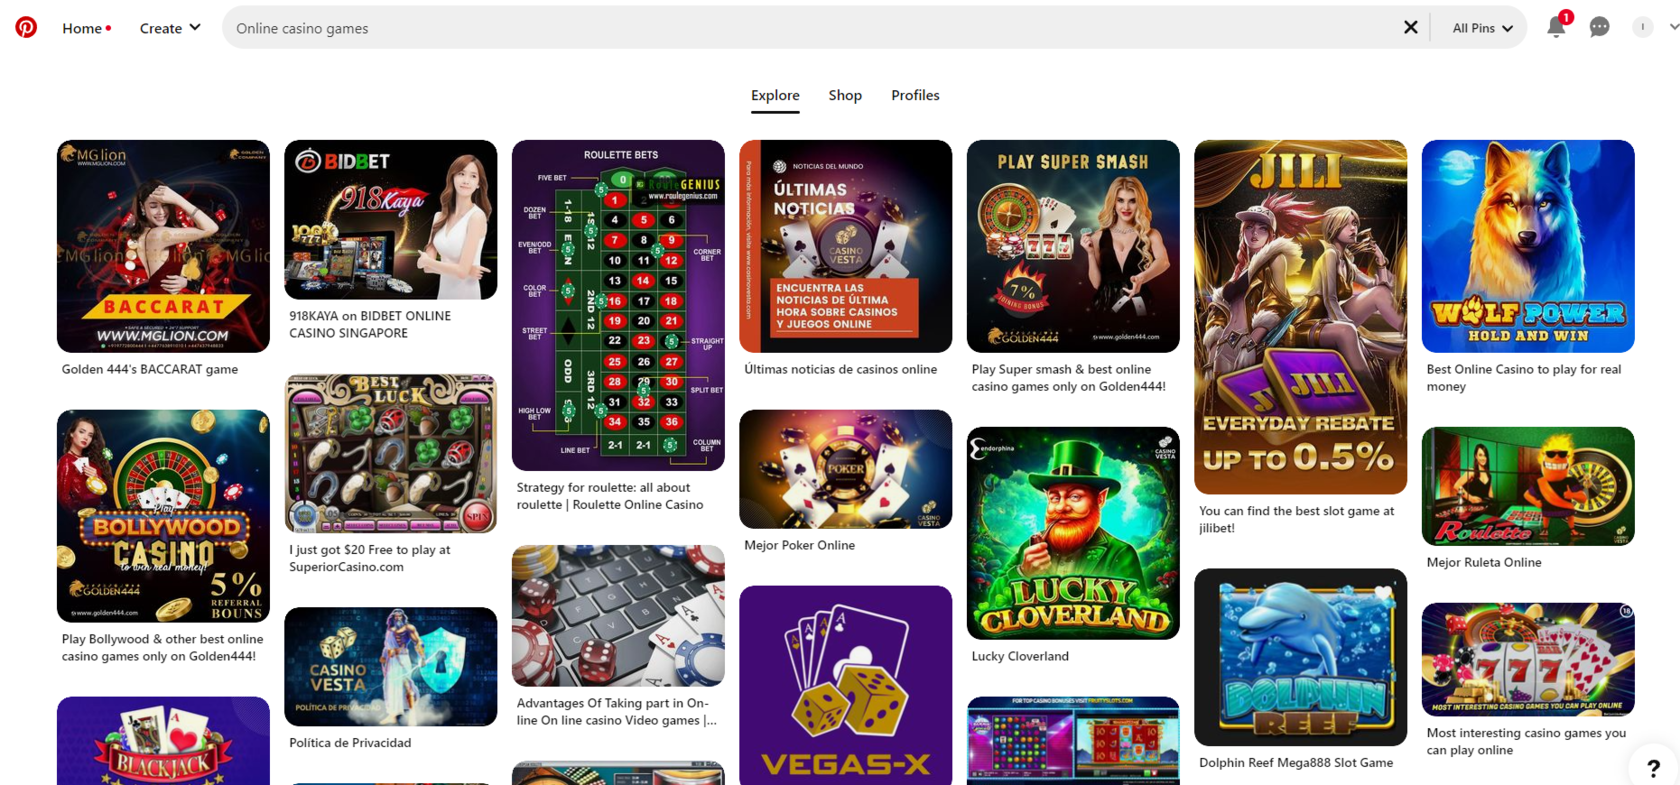Click the Mejor Poker Online caption link
This screenshot has height=785, width=1680.
799,545
